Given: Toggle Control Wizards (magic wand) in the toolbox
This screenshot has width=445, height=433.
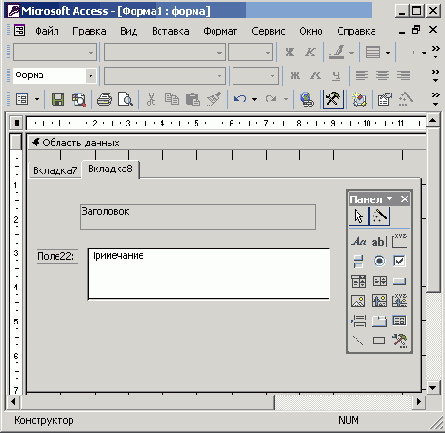Looking at the screenshot, I should click(x=380, y=216).
